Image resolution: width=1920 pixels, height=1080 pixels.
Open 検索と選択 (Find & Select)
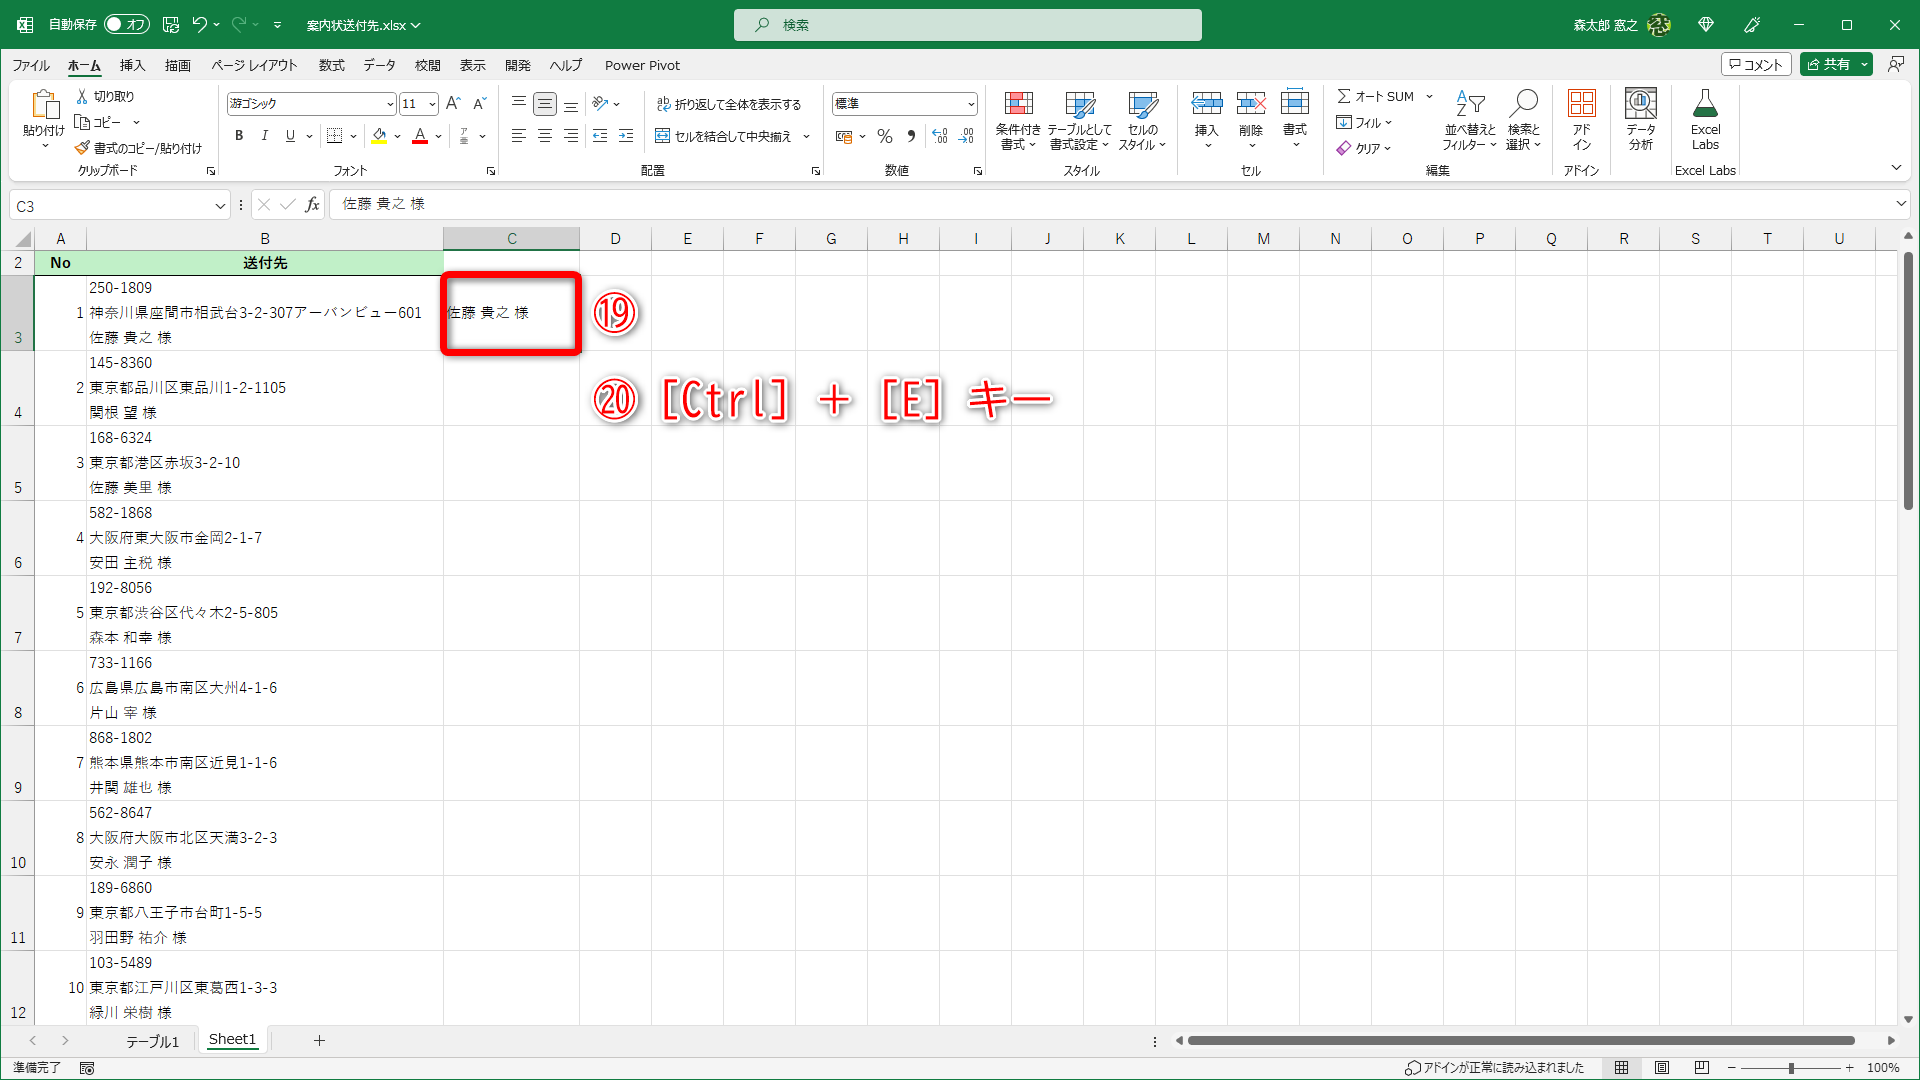1523,120
